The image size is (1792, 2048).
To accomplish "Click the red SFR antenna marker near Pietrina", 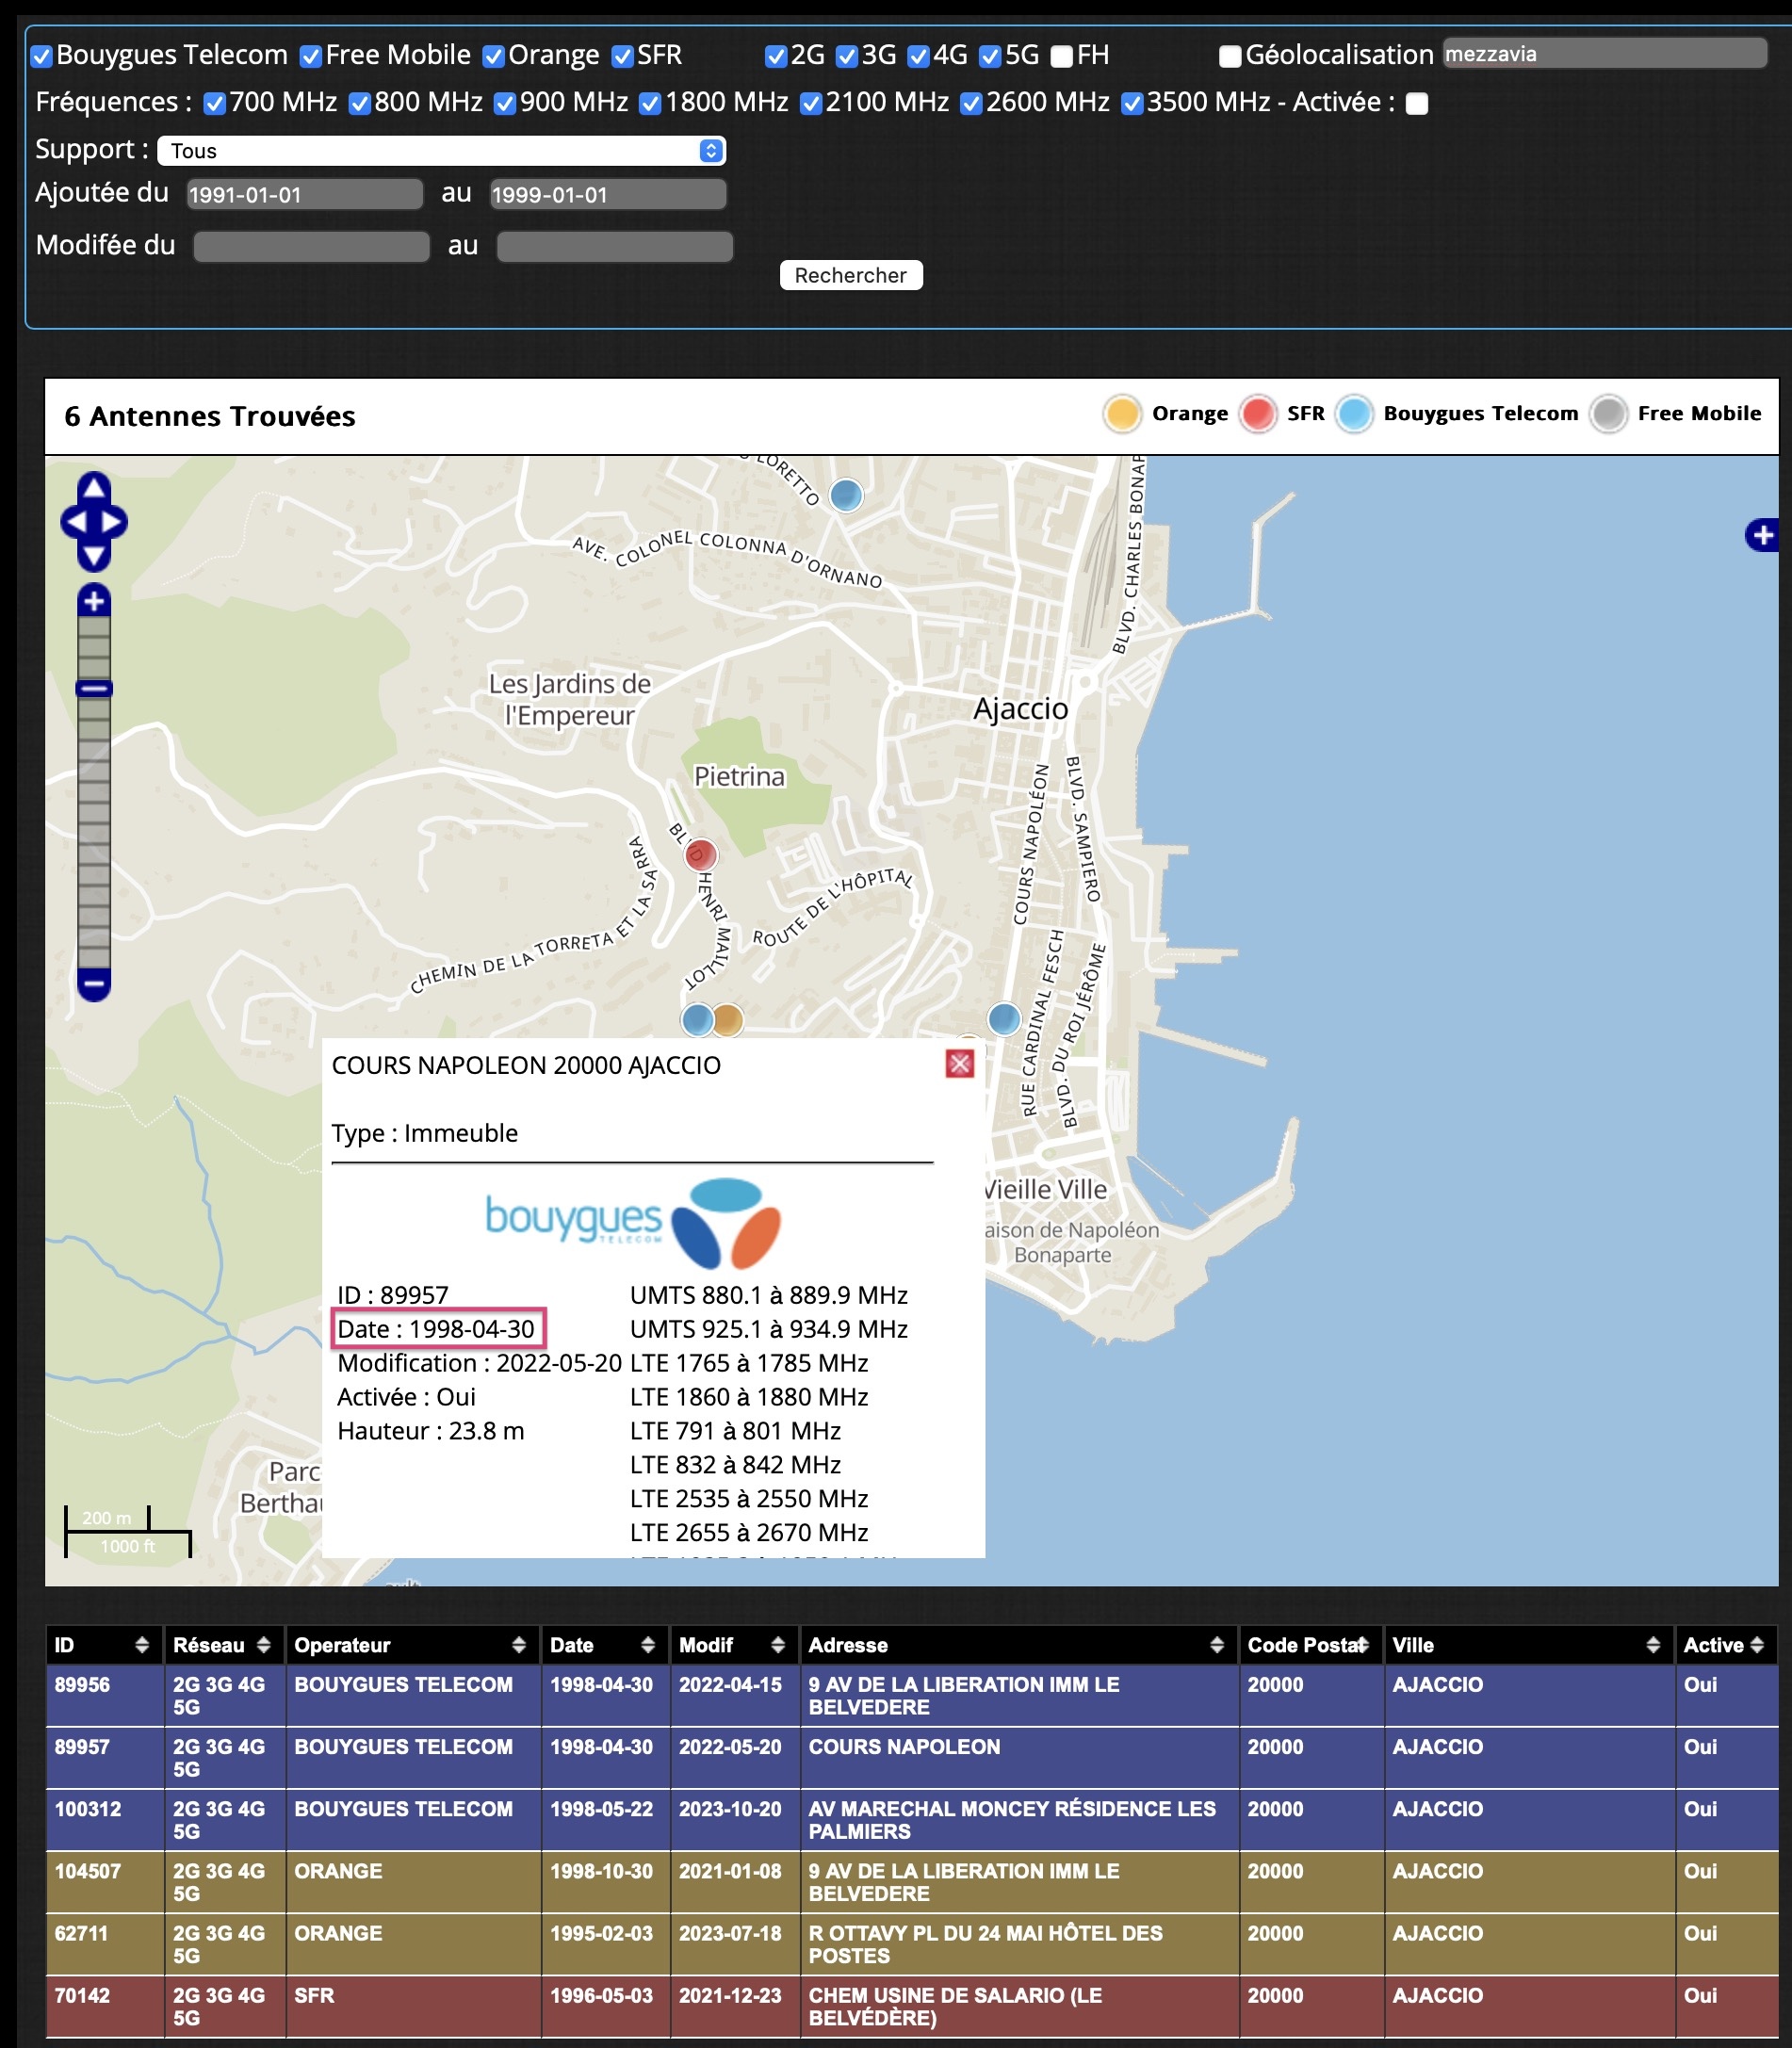I will tap(701, 855).
